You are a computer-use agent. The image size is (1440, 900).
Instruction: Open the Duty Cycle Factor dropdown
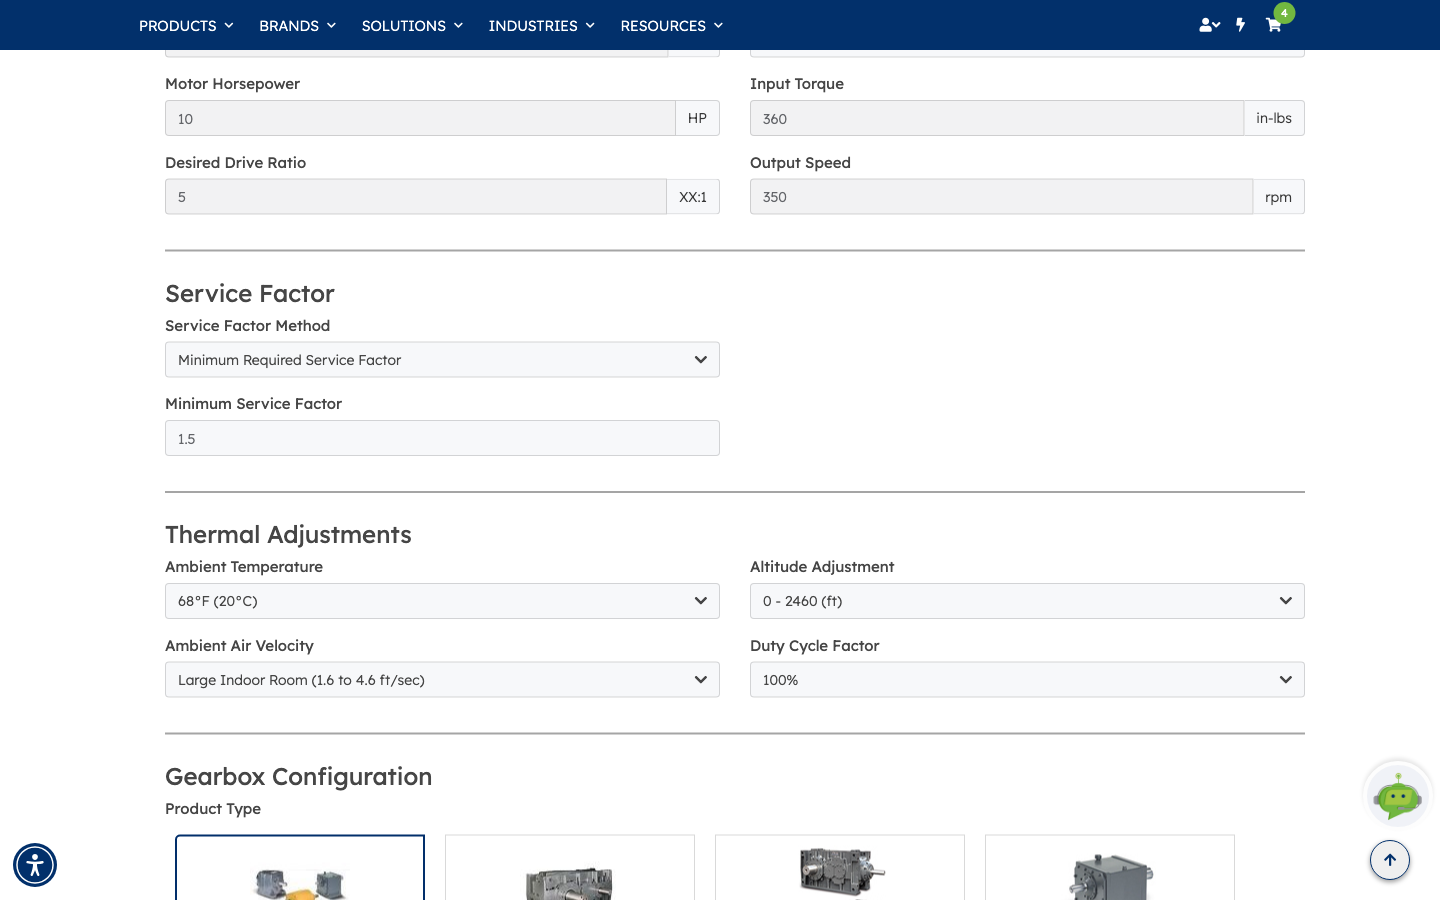[1027, 680]
